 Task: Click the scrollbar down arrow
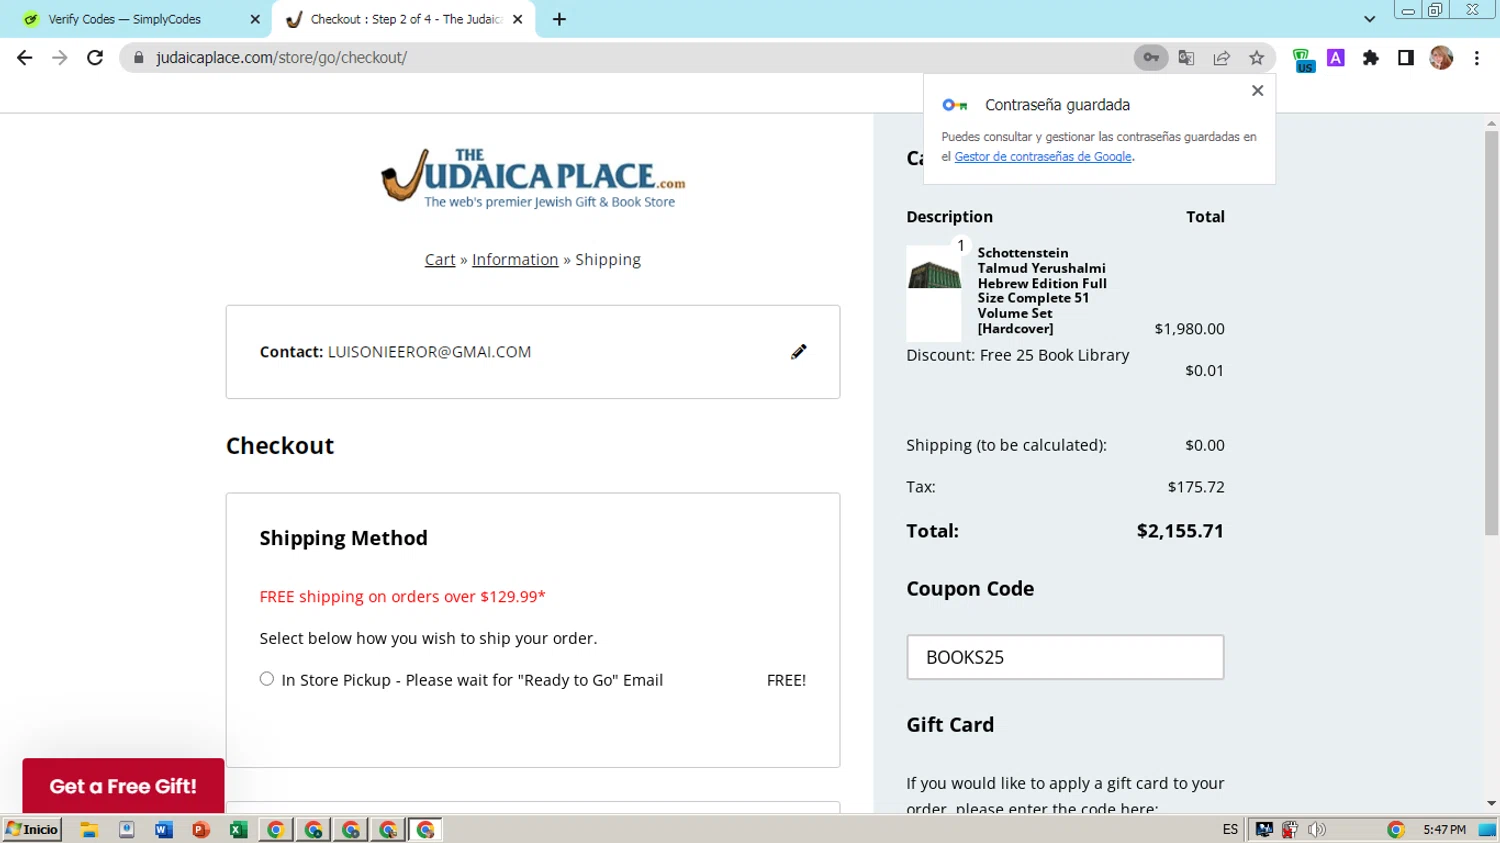pyautogui.click(x=1491, y=804)
